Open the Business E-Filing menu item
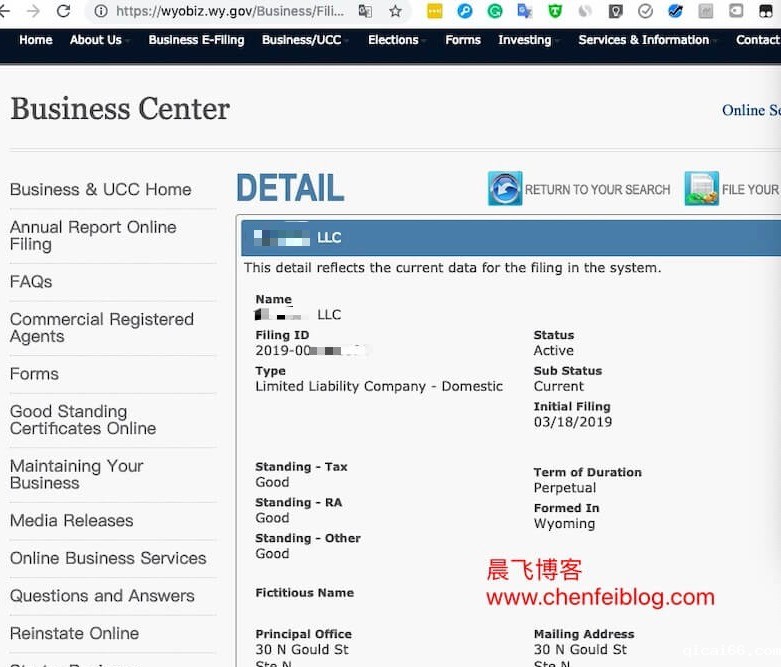This screenshot has height=667, width=781. click(x=198, y=40)
